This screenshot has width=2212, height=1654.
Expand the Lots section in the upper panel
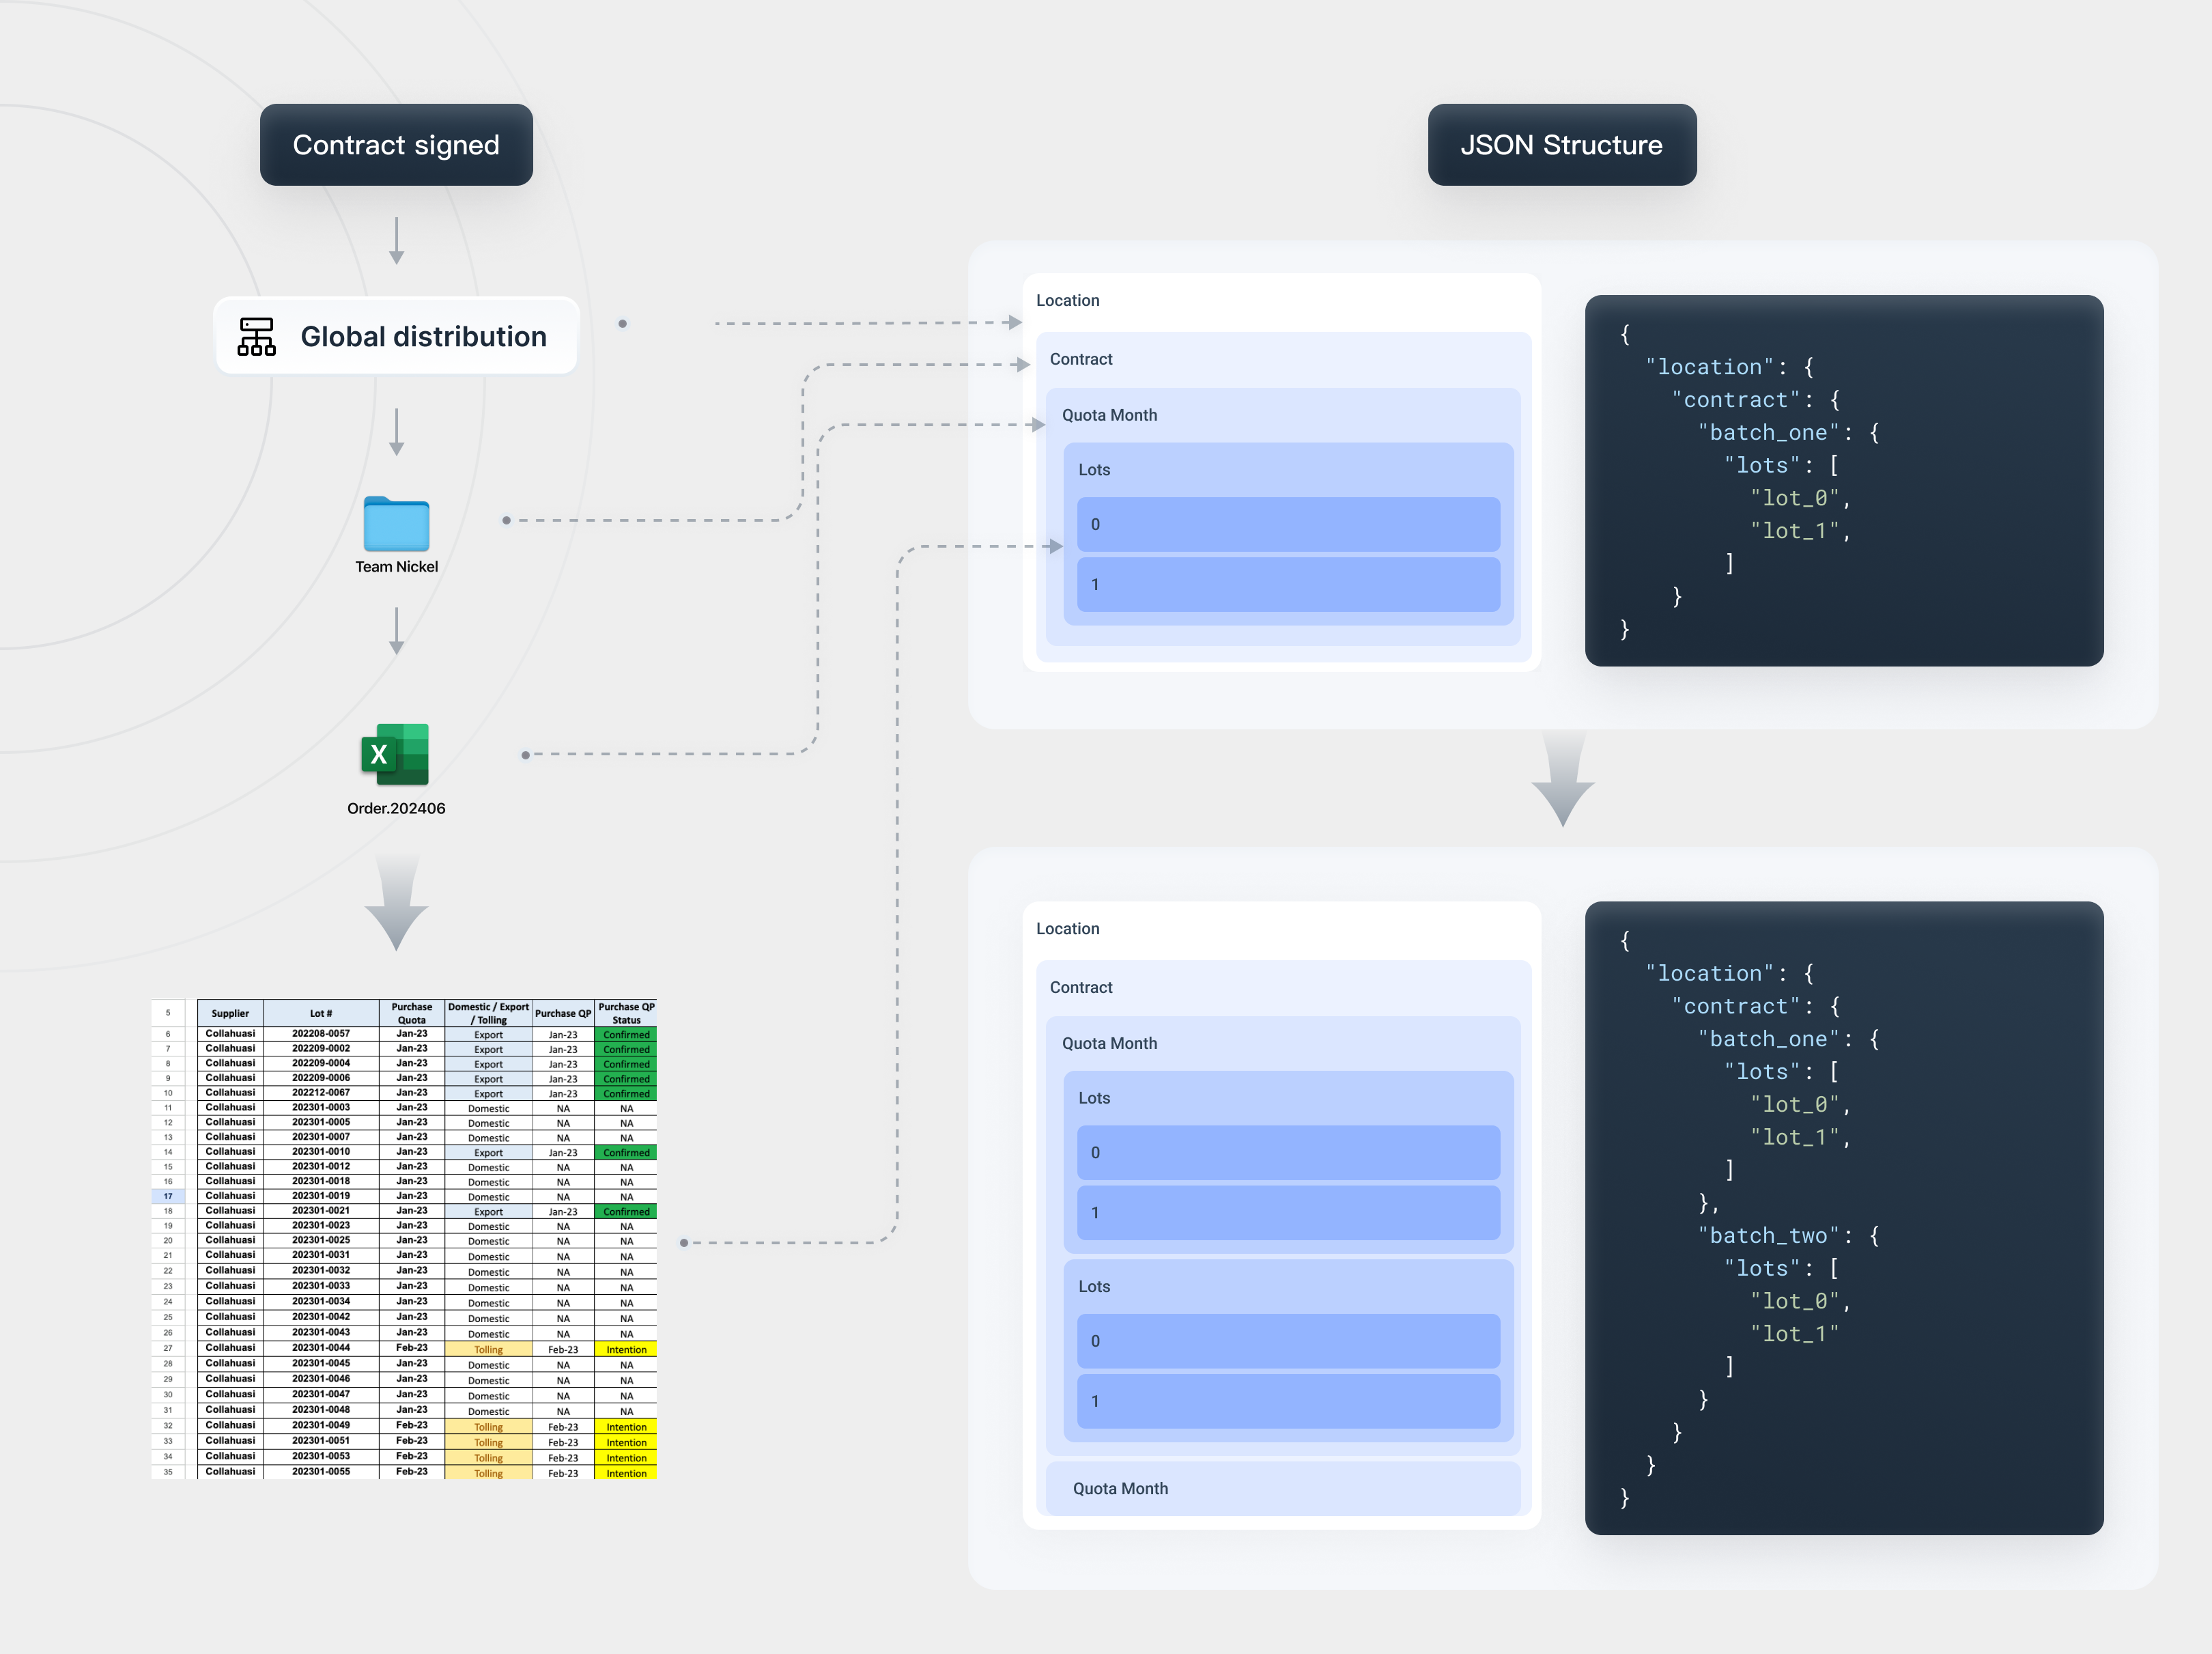pyautogui.click(x=1093, y=469)
